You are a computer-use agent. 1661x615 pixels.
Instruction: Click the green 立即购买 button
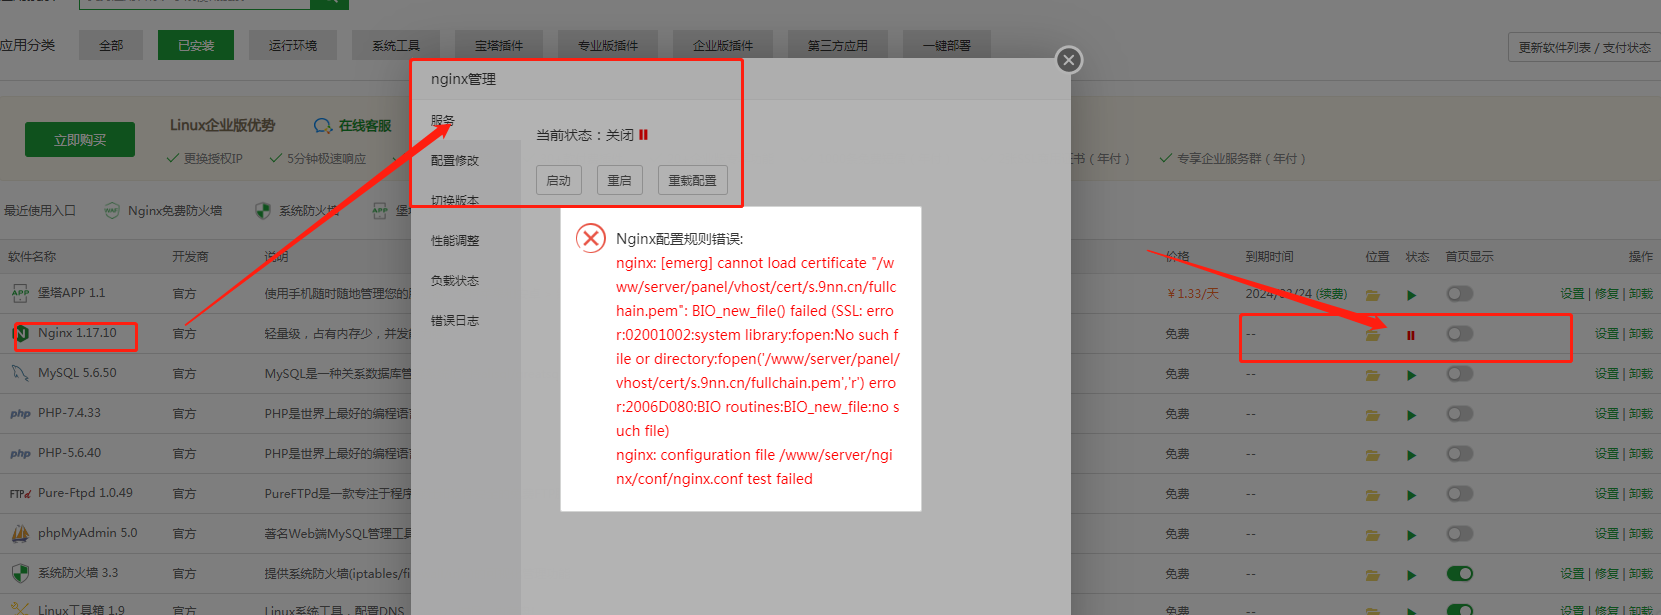click(x=80, y=140)
